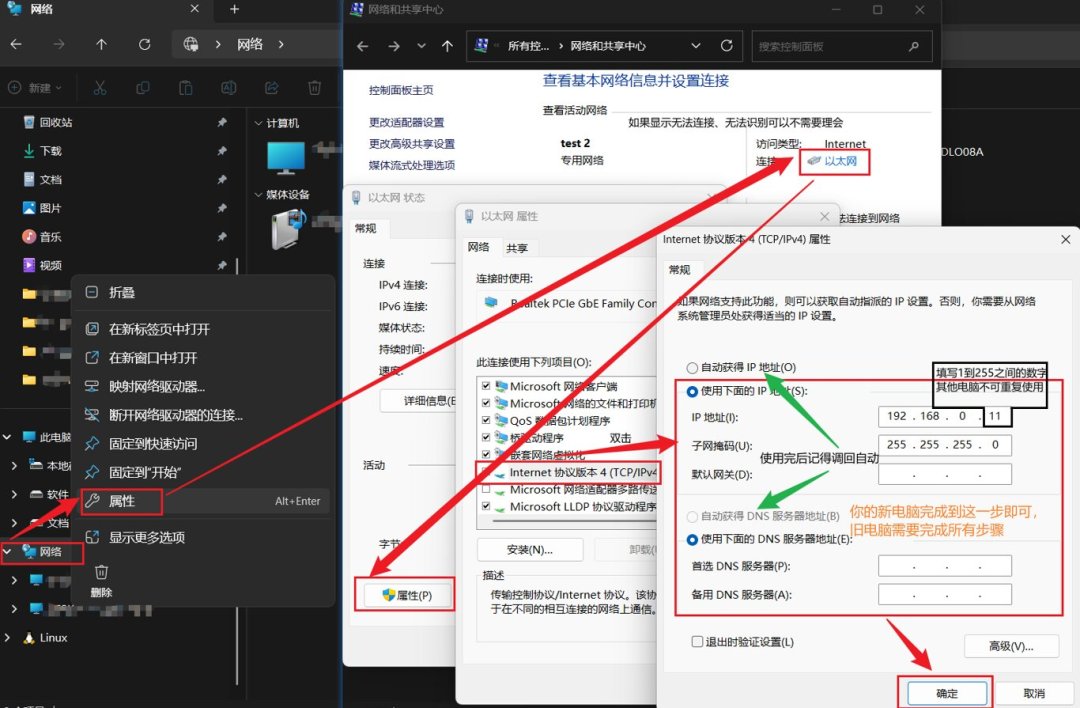The height and width of the screenshot is (708, 1080).
Task: Click the 子网掩码 input field
Action: [x=944, y=445]
